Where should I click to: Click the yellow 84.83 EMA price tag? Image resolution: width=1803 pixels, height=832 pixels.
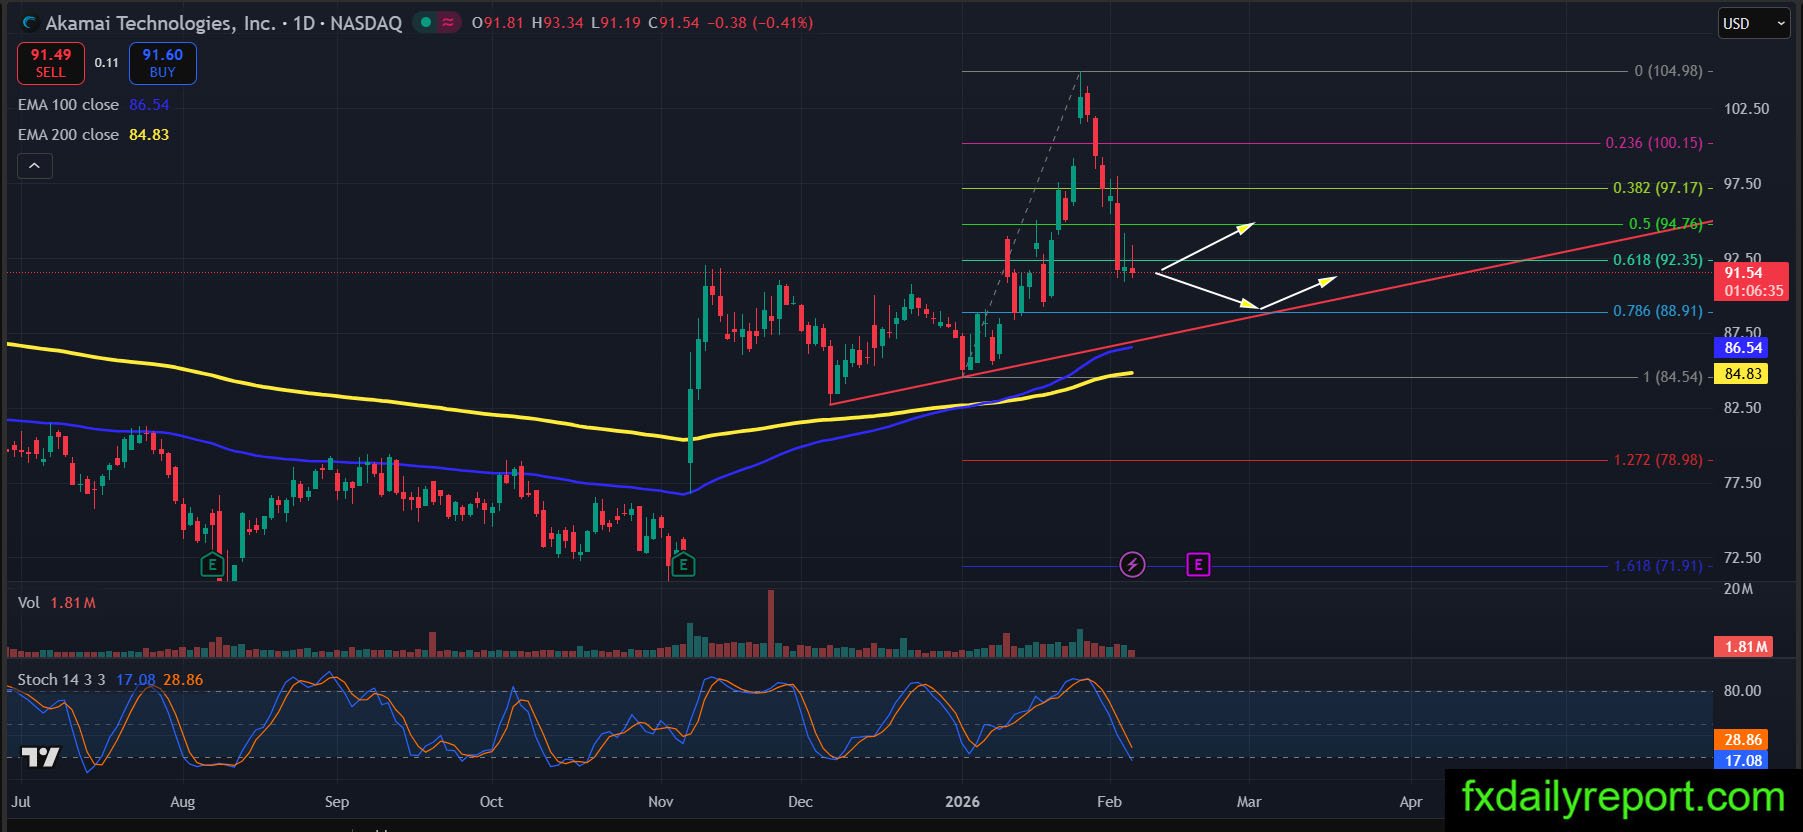1741,374
